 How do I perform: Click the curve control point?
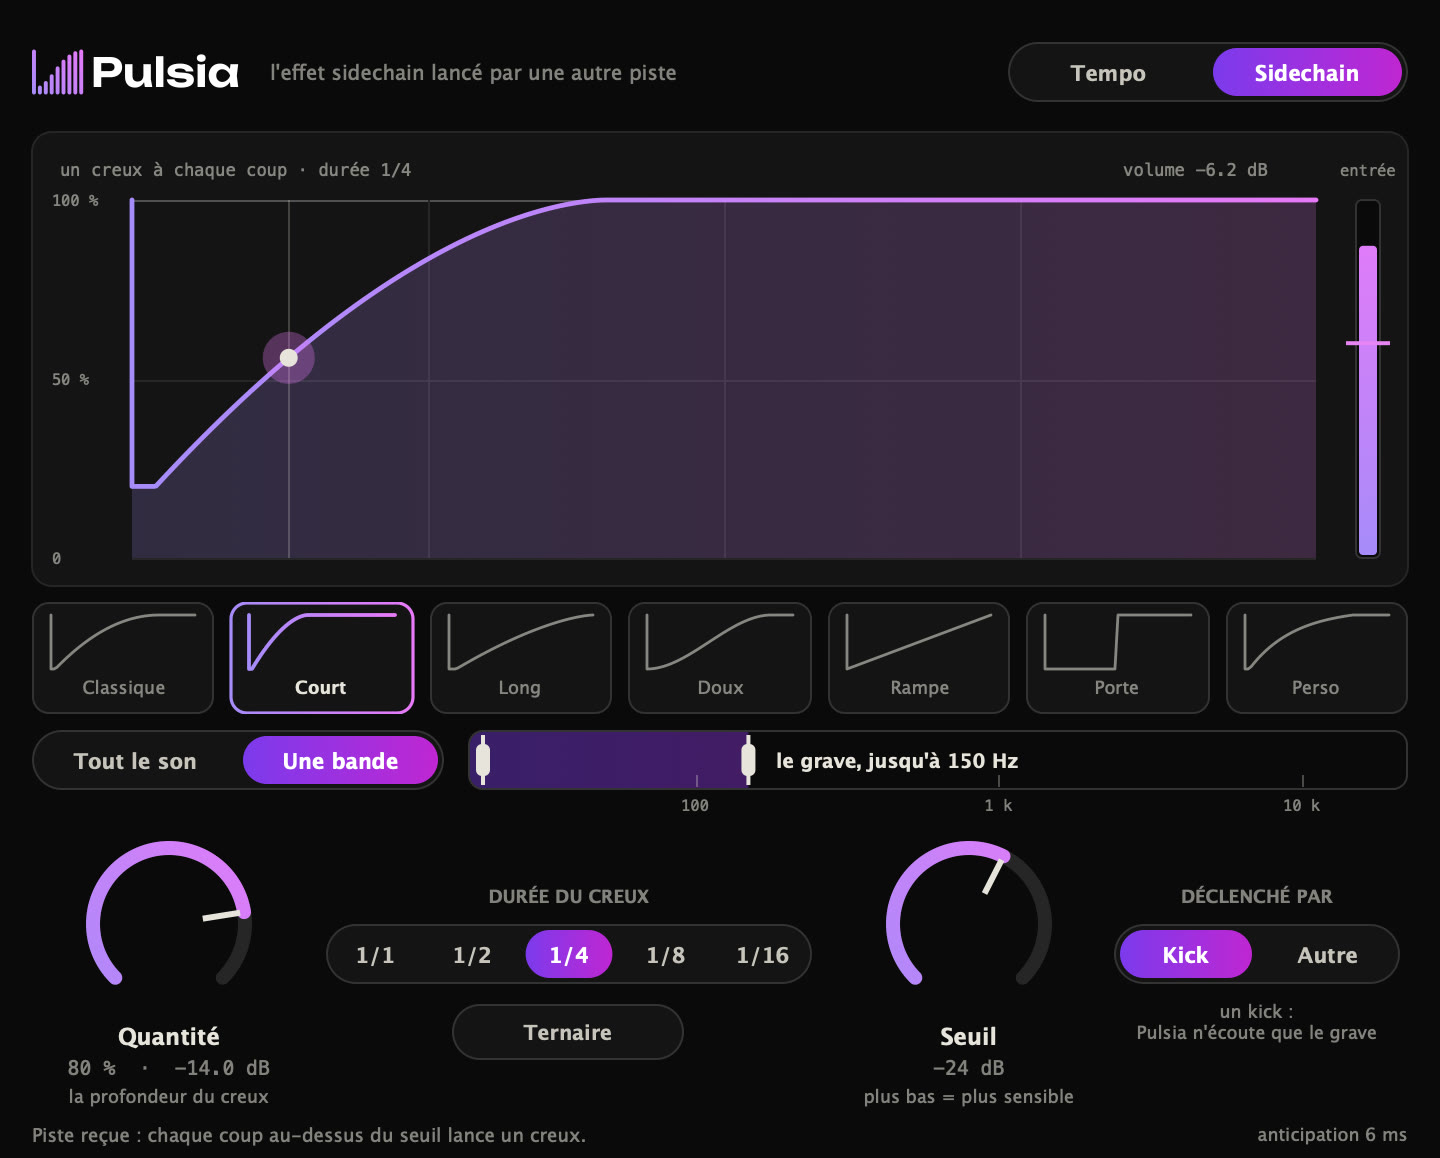pos(289,358)
